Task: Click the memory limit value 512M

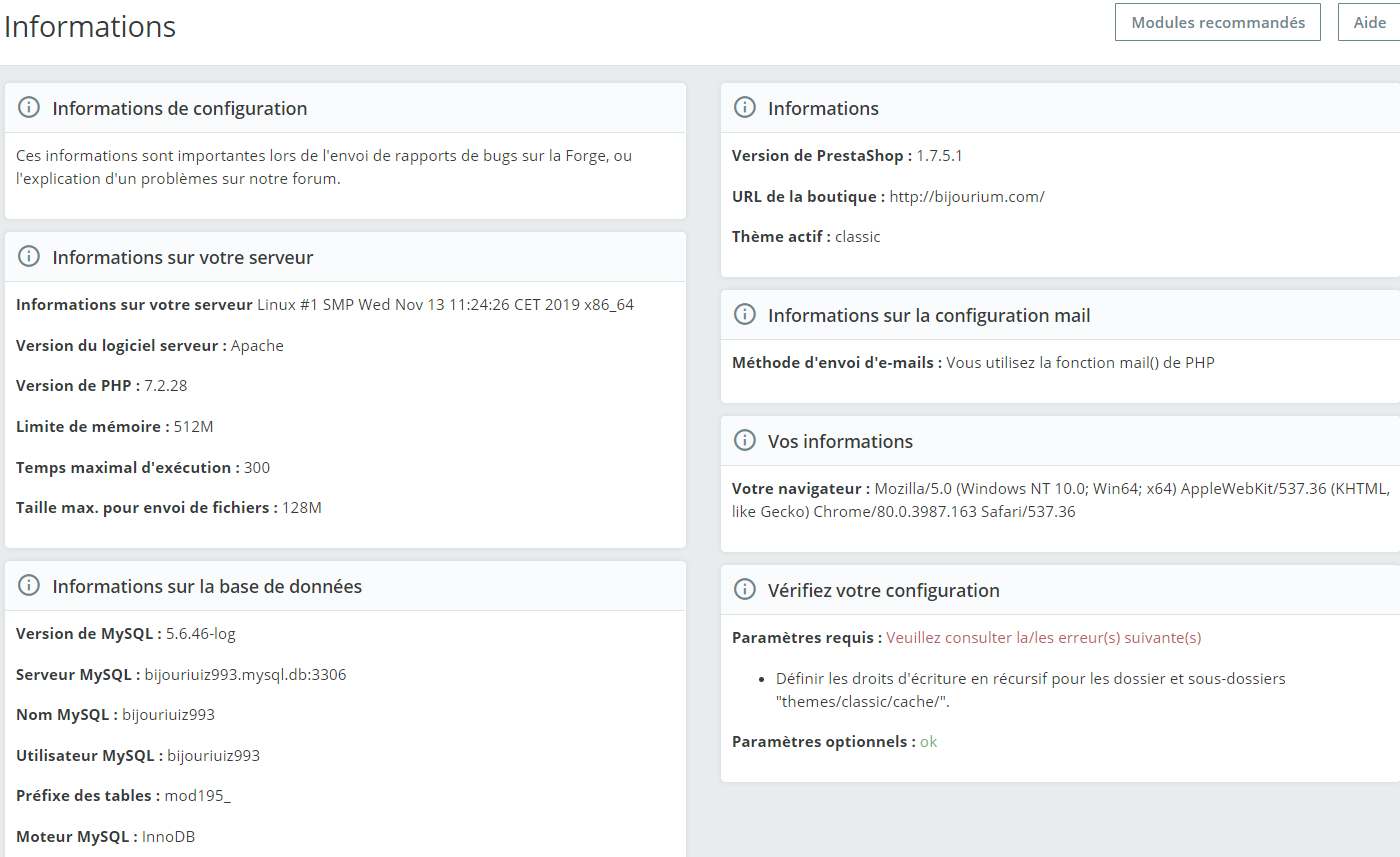Action: click(194, 427)
